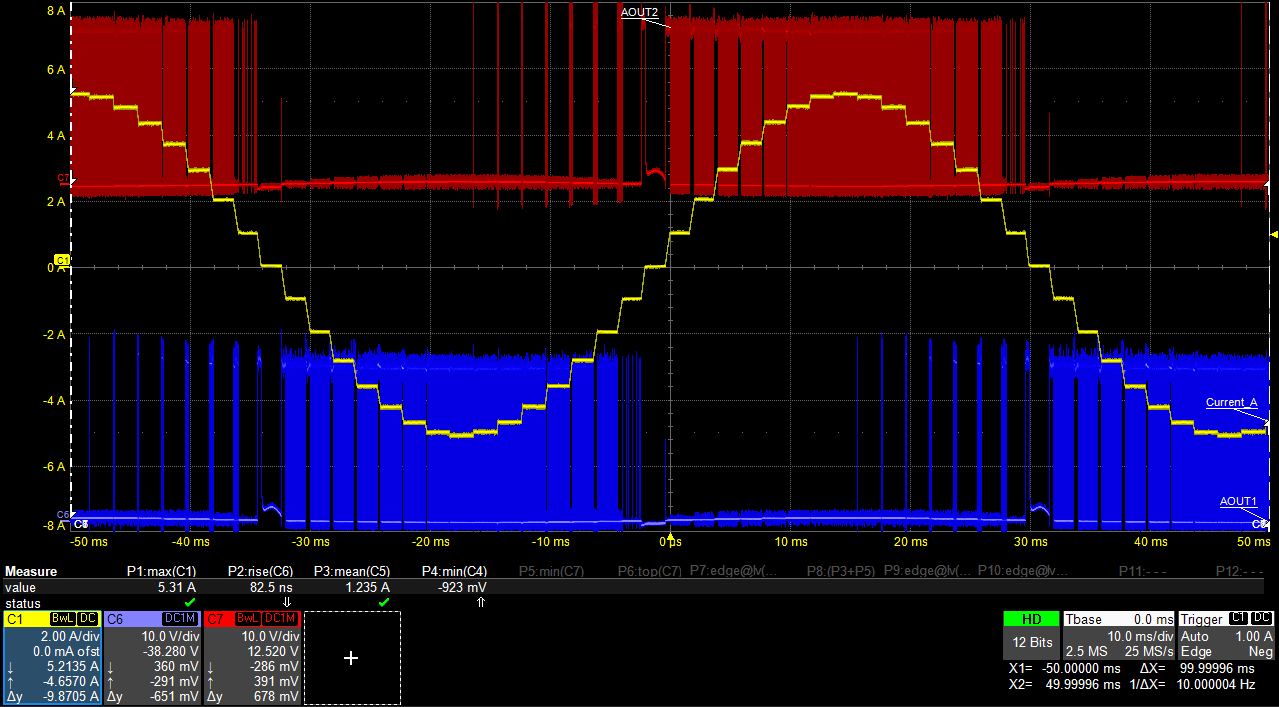
Task: Click the green HD acquisition mode indicator
Action: 1031,618
